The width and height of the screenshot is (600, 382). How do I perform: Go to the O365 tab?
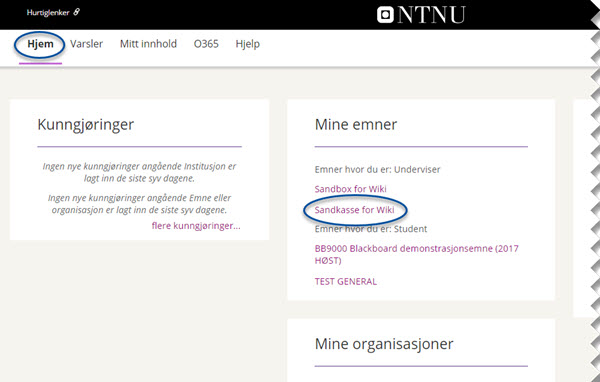pos(206,44)
